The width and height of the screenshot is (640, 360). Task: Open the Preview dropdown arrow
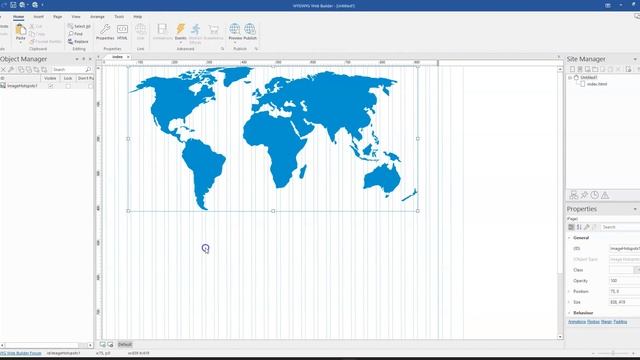tap(235, 42)
